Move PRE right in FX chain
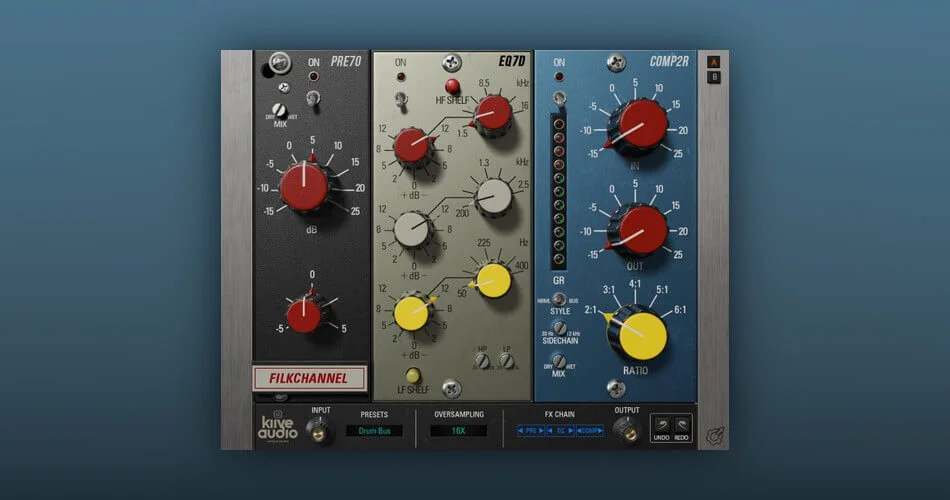The height and width of the screenshot is (500, 950). [541, 431]
